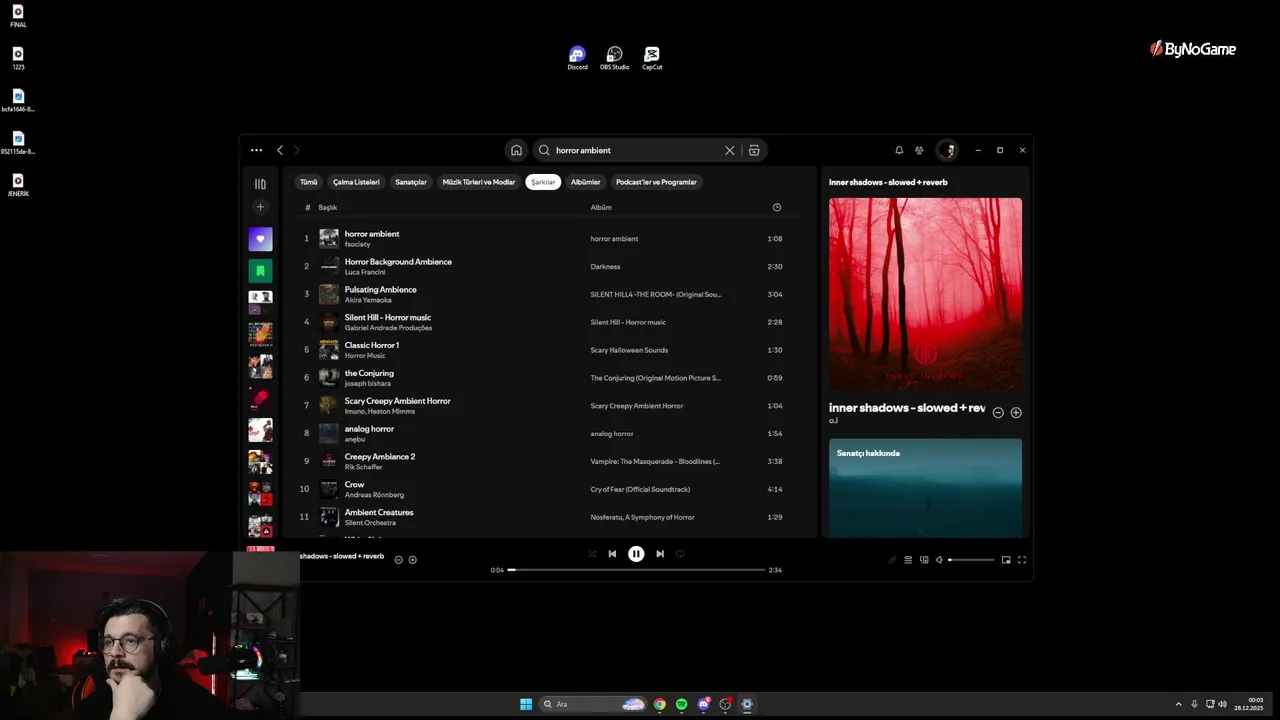Open Chrome from the taskbar
1280x720 pixels.
click(660, 704)
